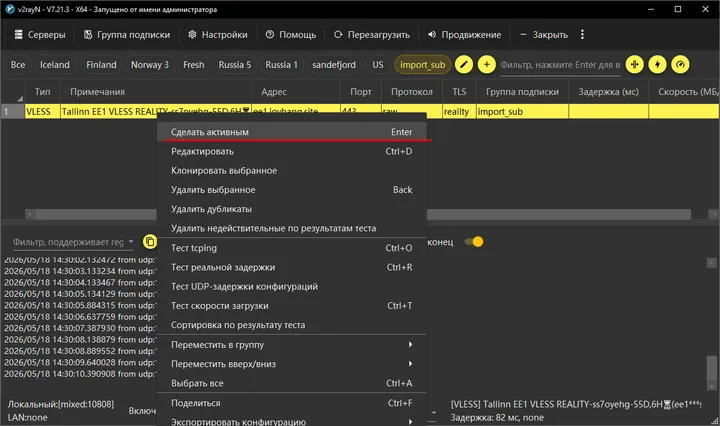Screen dimensions: 720x426
Task: Sort by the Примечания column header
Action: 156,92
